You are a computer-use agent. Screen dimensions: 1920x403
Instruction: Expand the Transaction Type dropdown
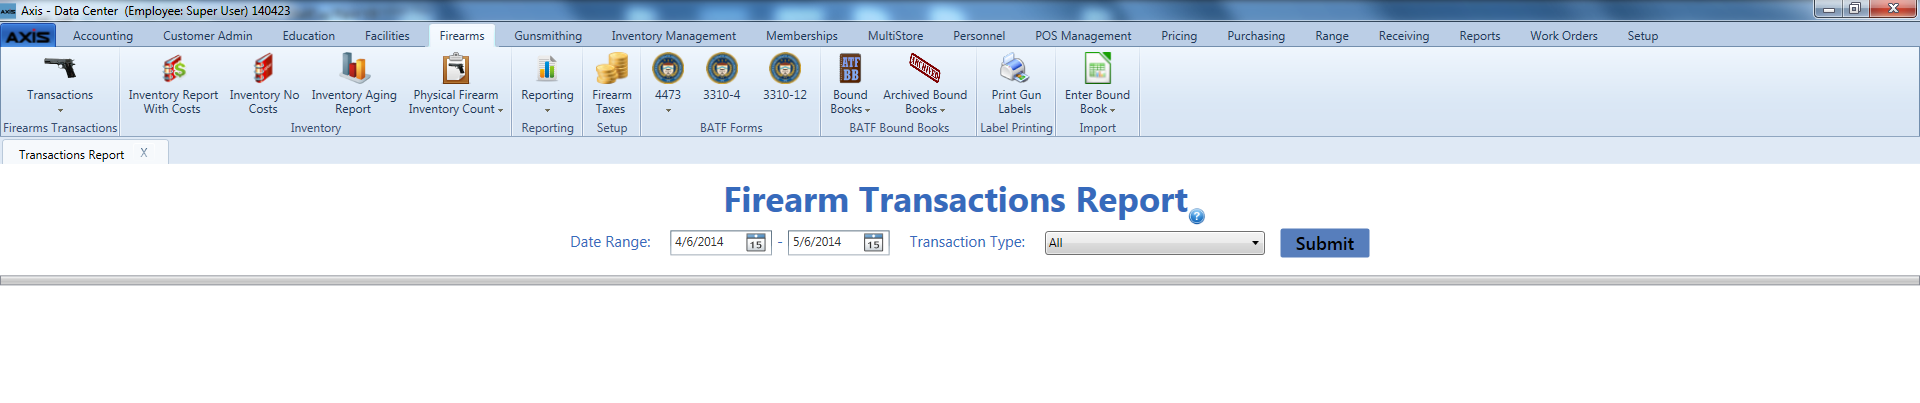point(1255,243)
